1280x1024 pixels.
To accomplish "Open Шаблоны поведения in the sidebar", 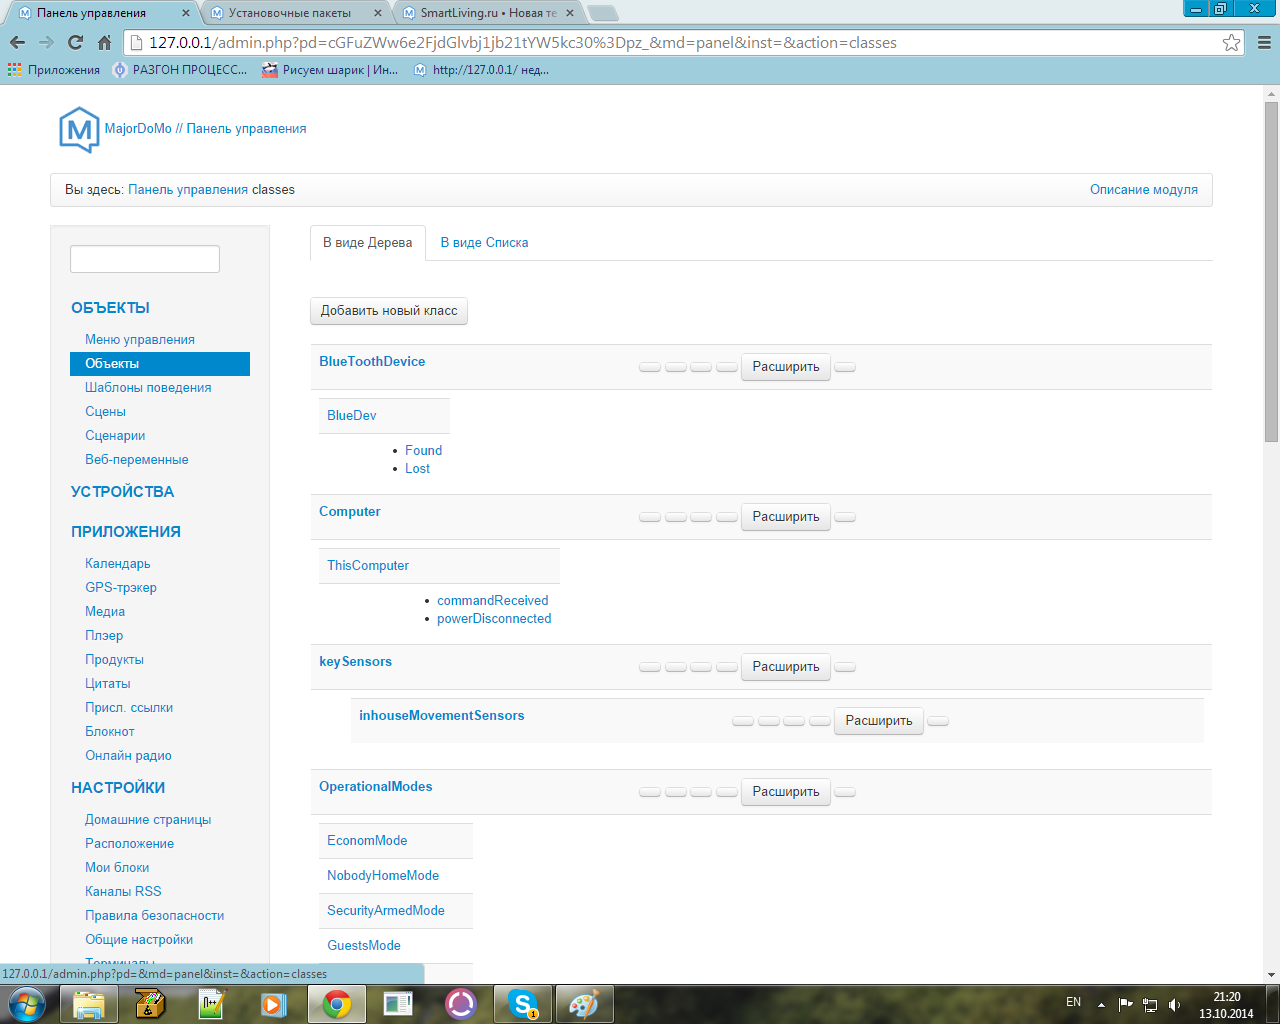I will click(x=148, y=388).
